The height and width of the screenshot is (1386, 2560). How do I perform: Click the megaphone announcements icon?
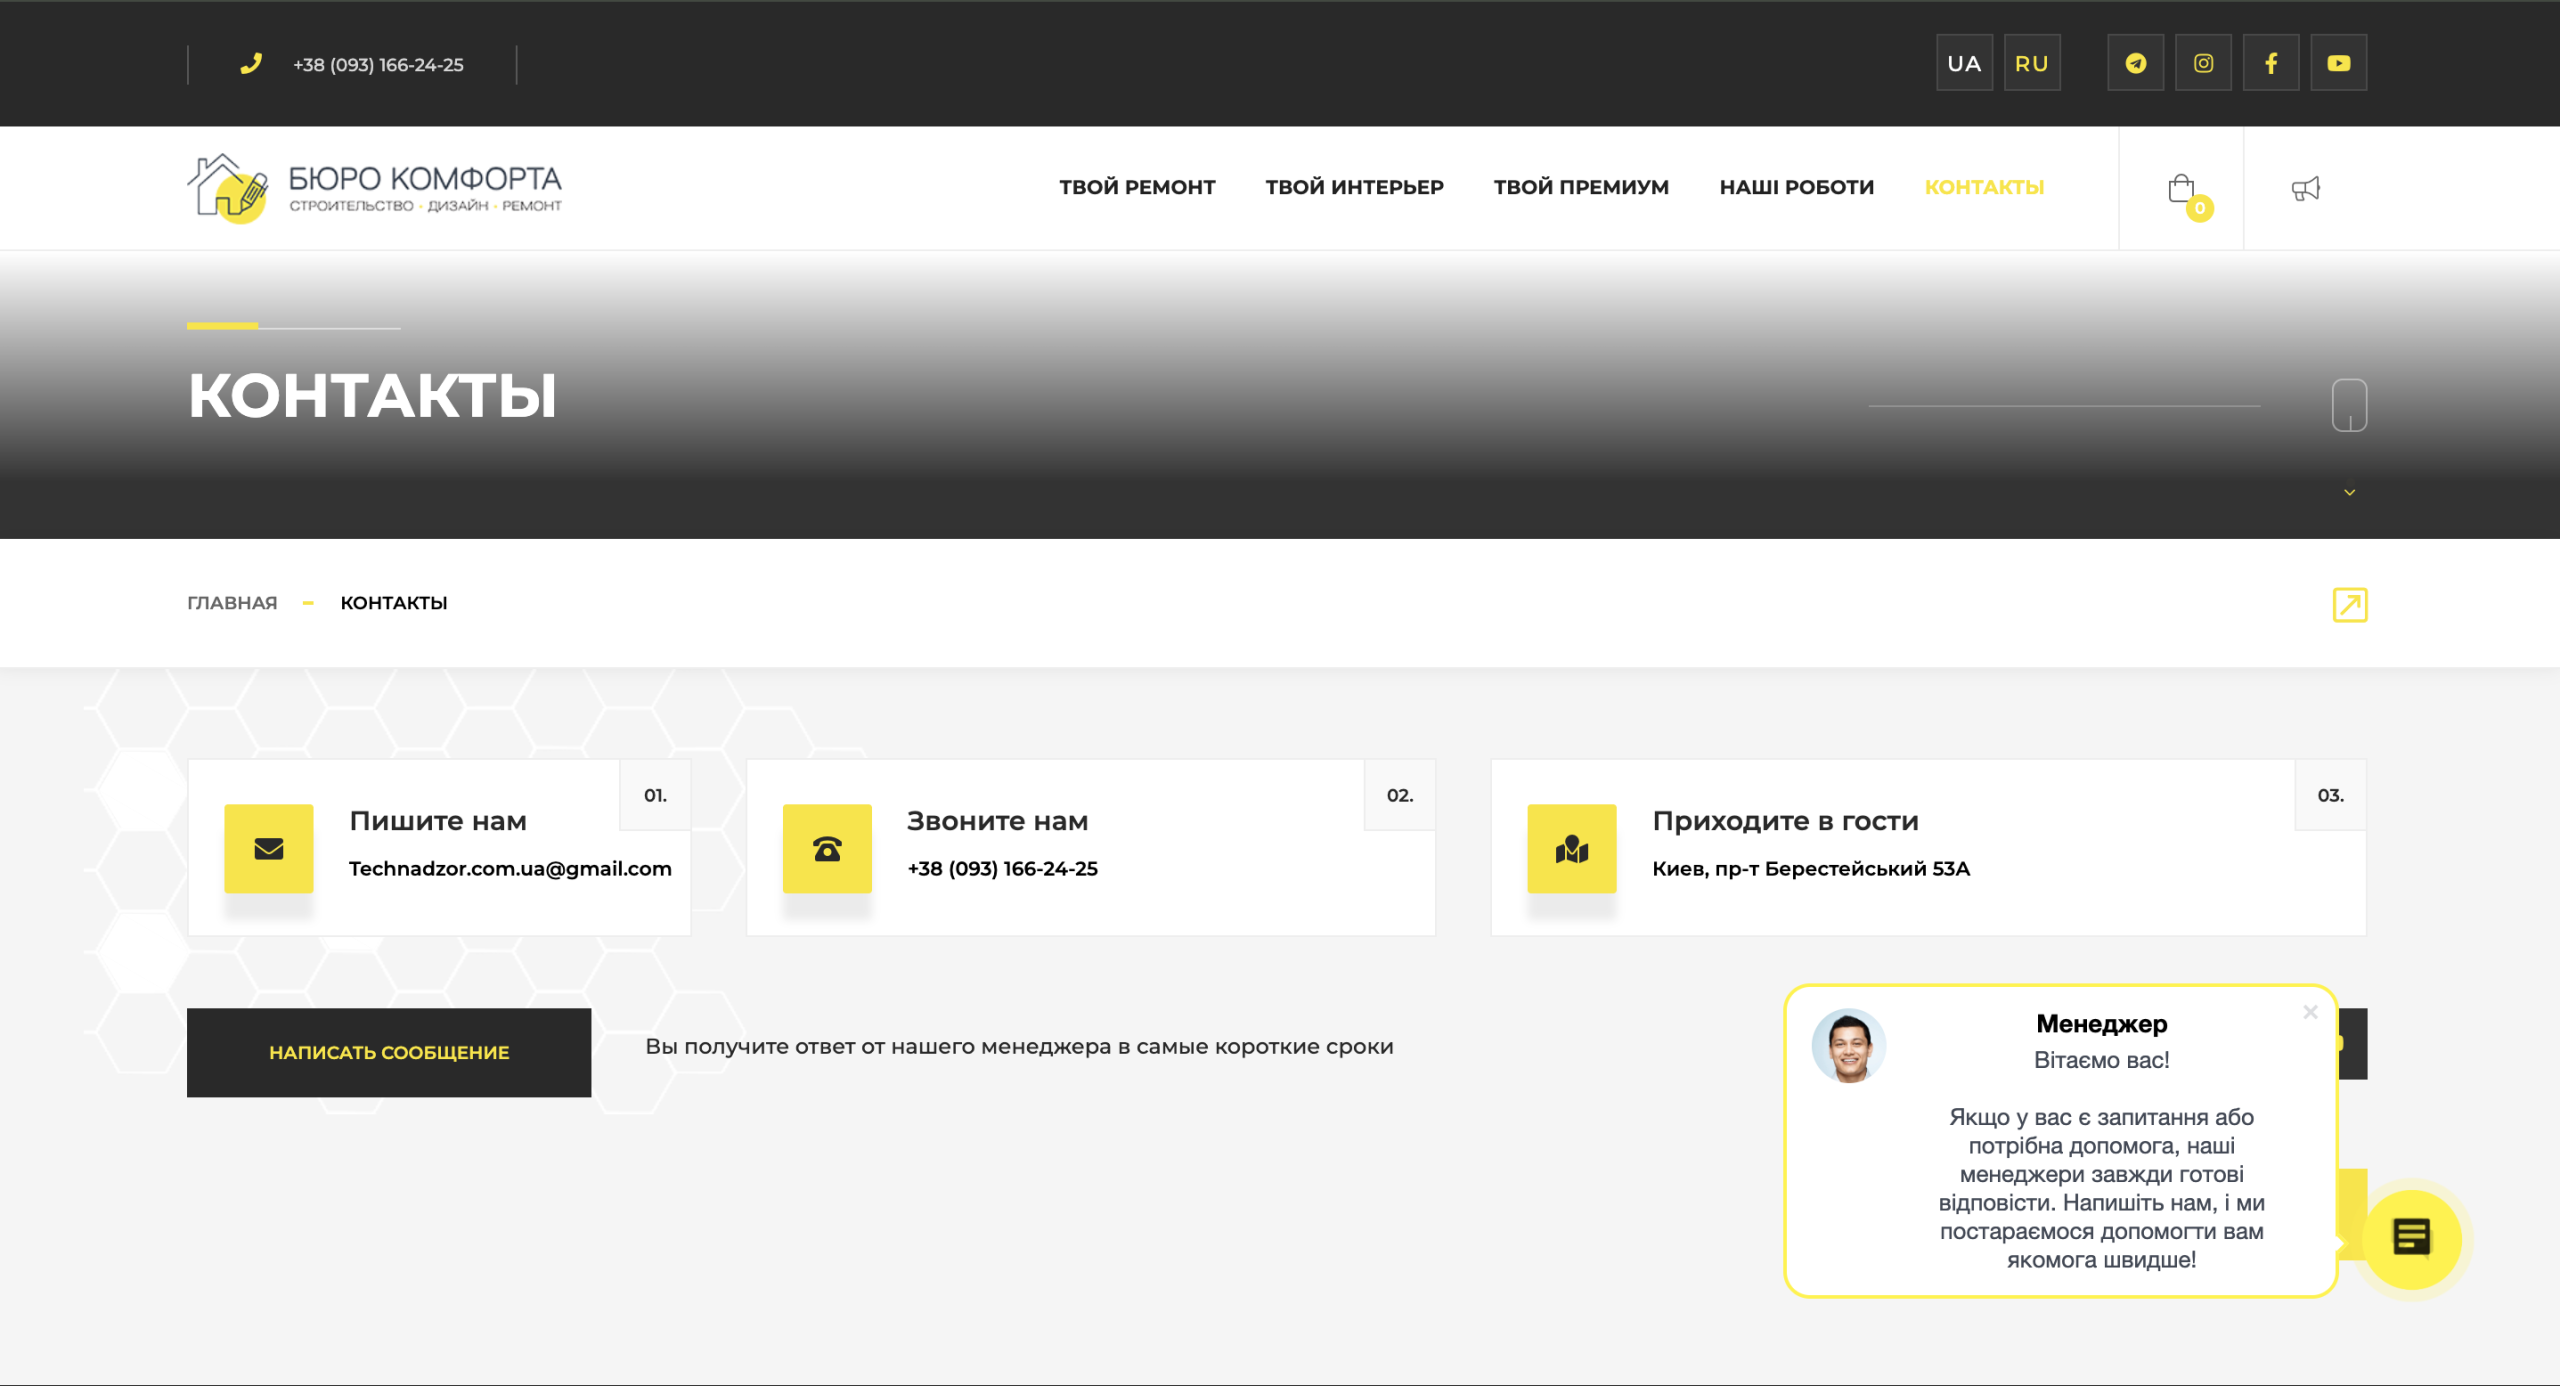point(2305,189)
